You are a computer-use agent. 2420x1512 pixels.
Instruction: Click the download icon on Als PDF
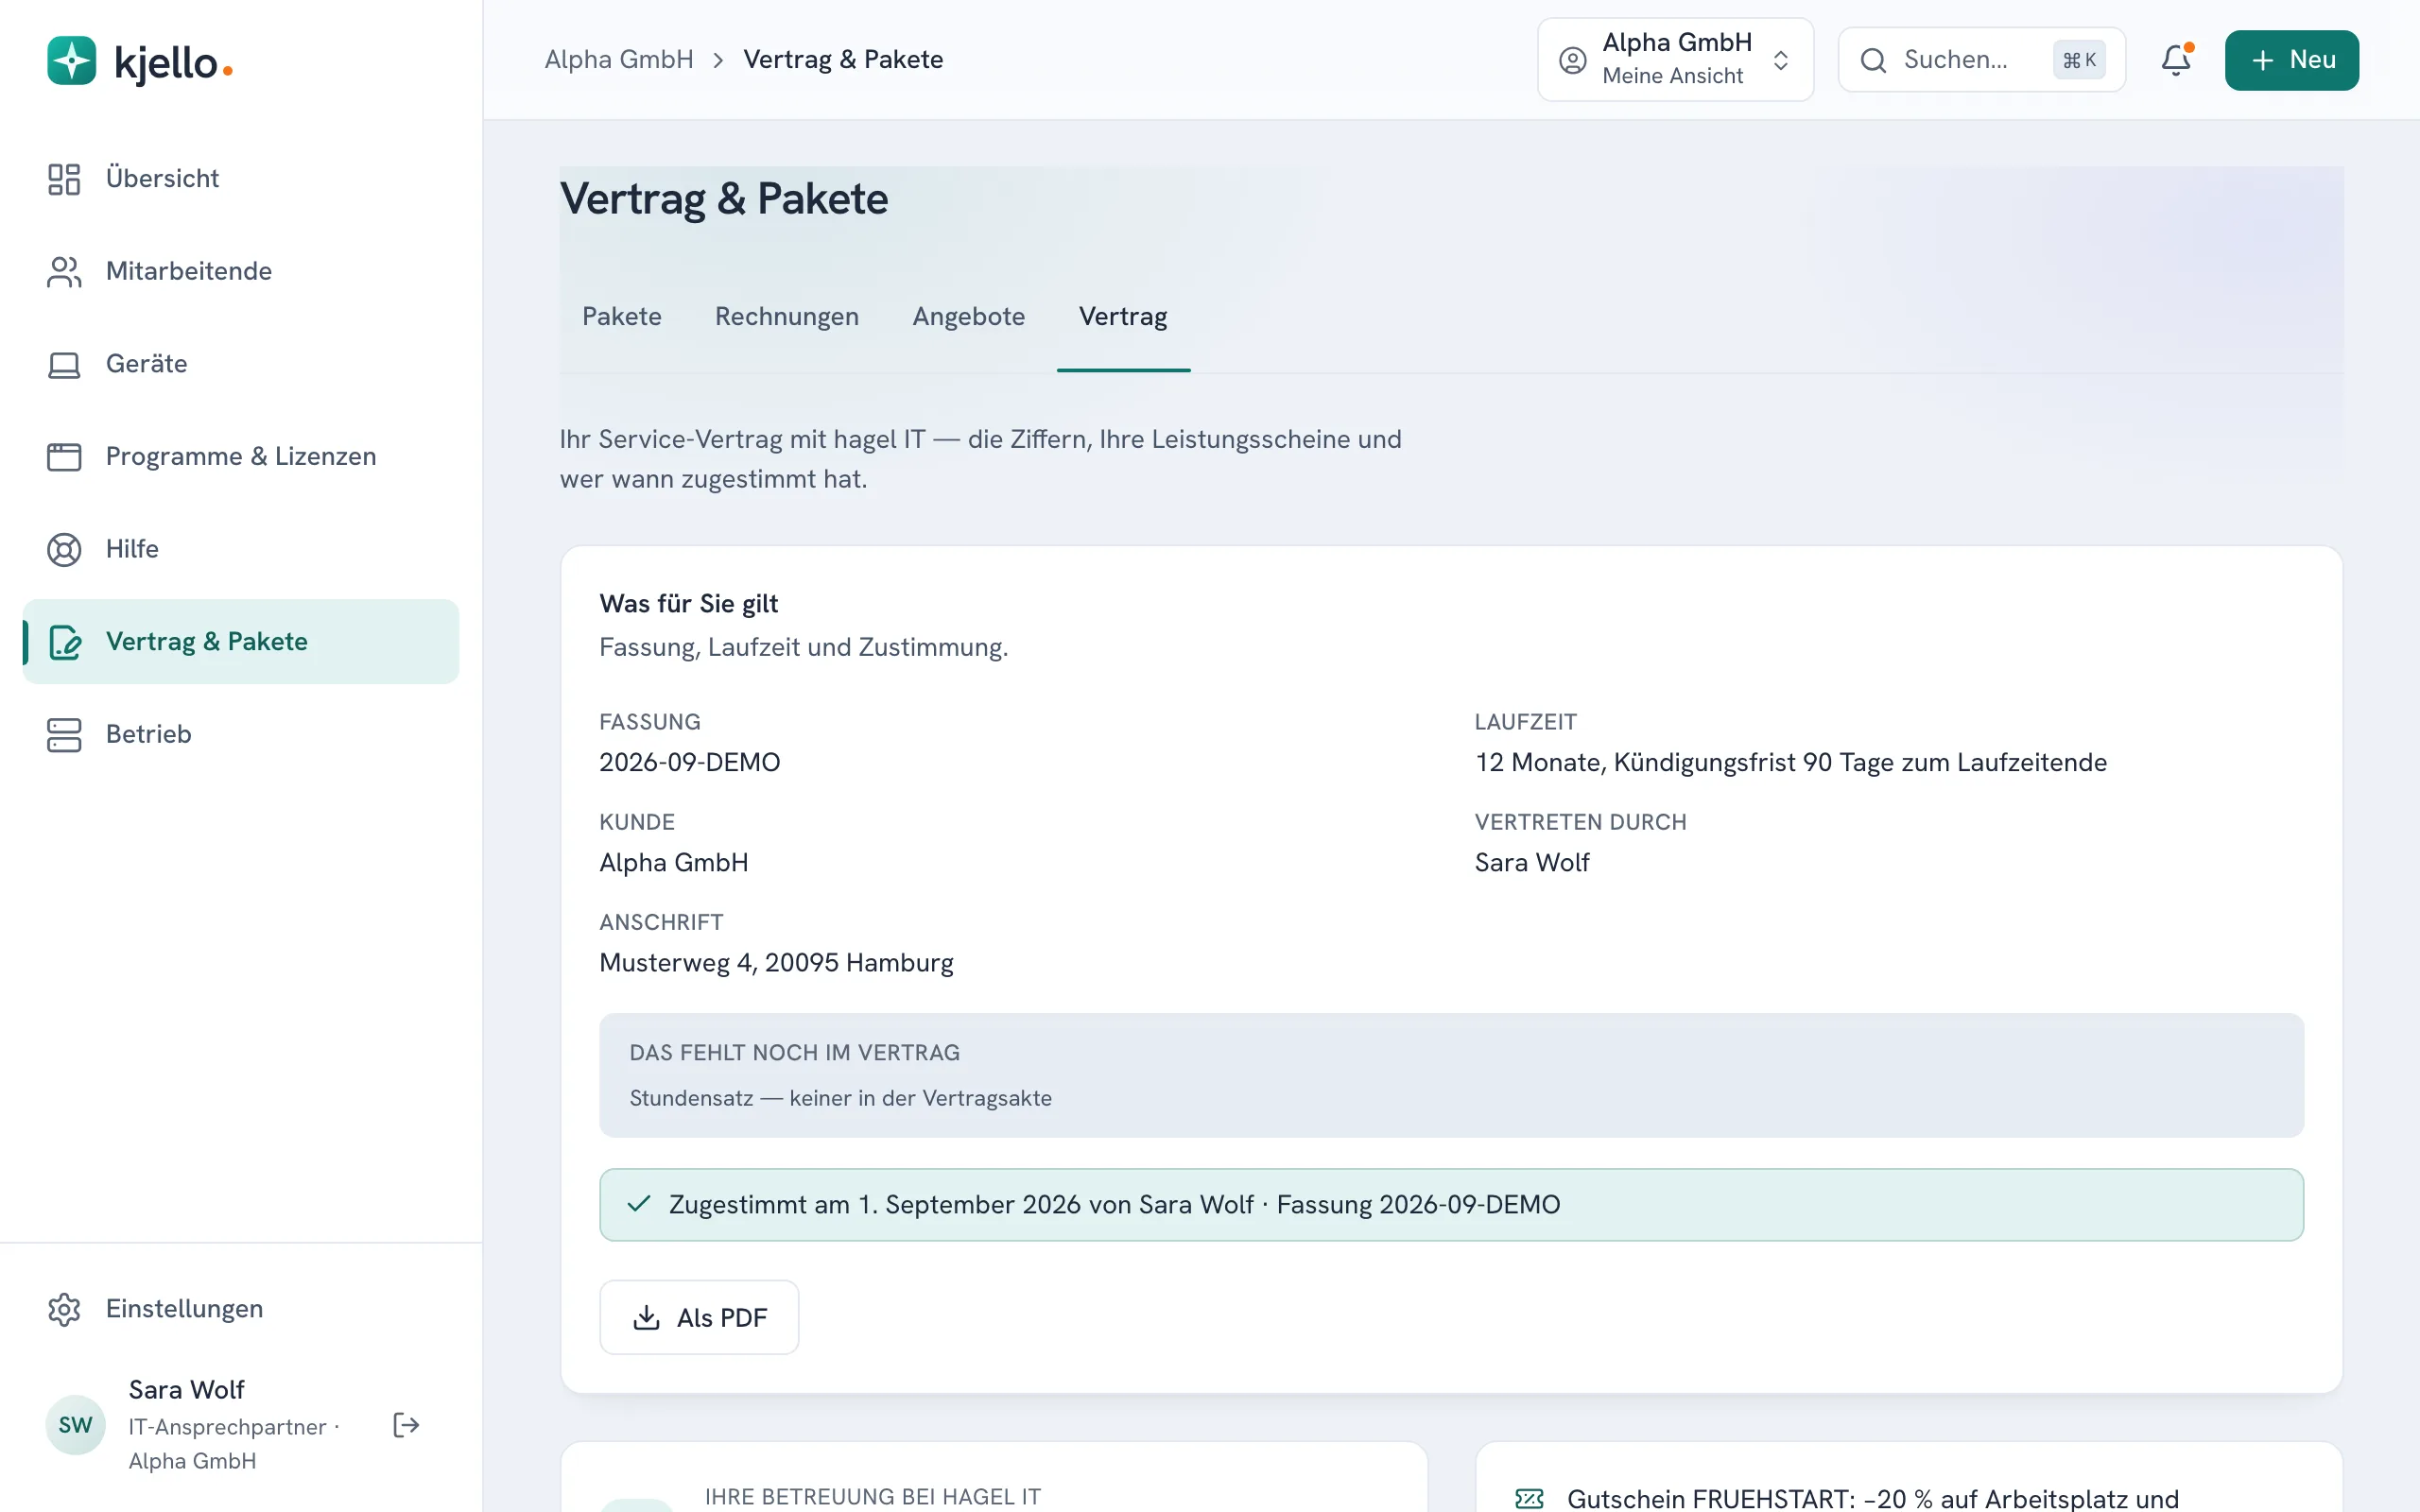tap(647, 1318)
